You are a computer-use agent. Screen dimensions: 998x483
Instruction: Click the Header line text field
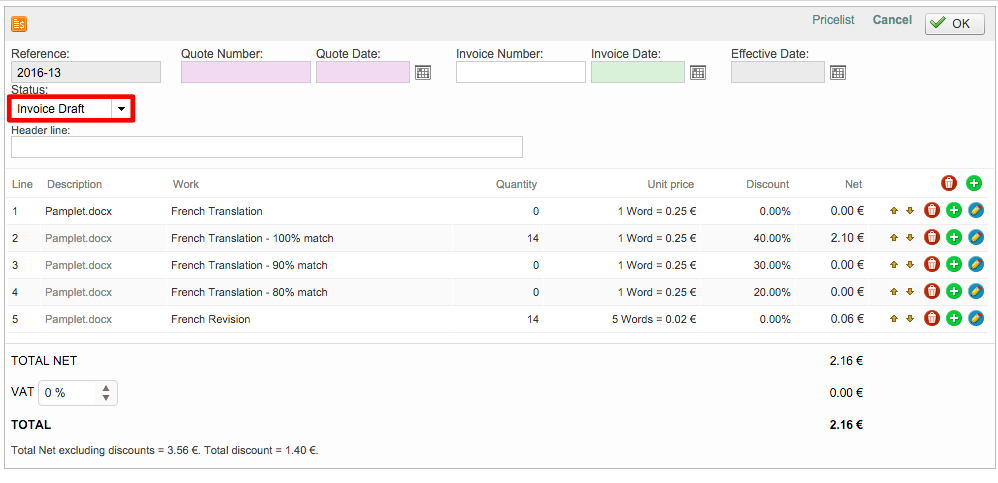tap(266, 147)
